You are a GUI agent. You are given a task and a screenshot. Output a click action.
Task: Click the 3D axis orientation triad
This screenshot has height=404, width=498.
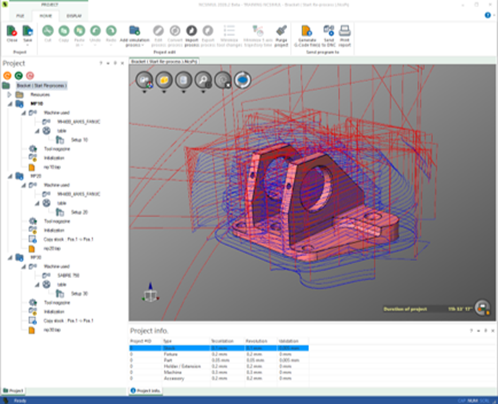click(150, 293)
